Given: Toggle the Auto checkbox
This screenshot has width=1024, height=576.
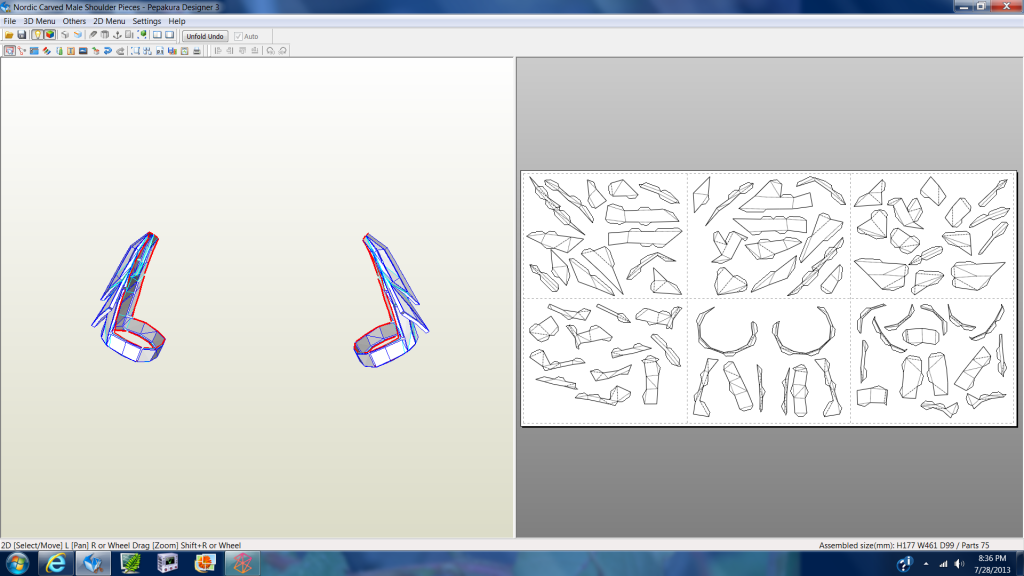Looking at the screenshot, I should pyautogui.click(x=238, y=36).
